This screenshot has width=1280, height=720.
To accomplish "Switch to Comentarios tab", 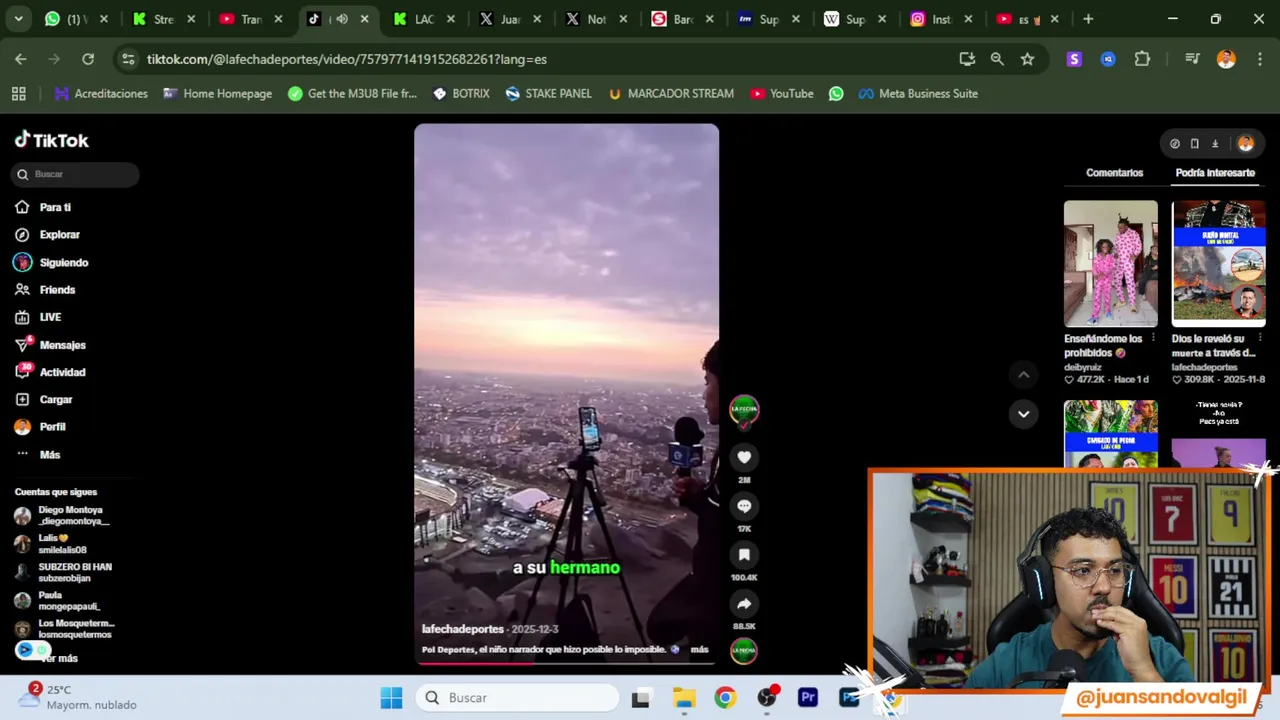I will (1114, 173).
